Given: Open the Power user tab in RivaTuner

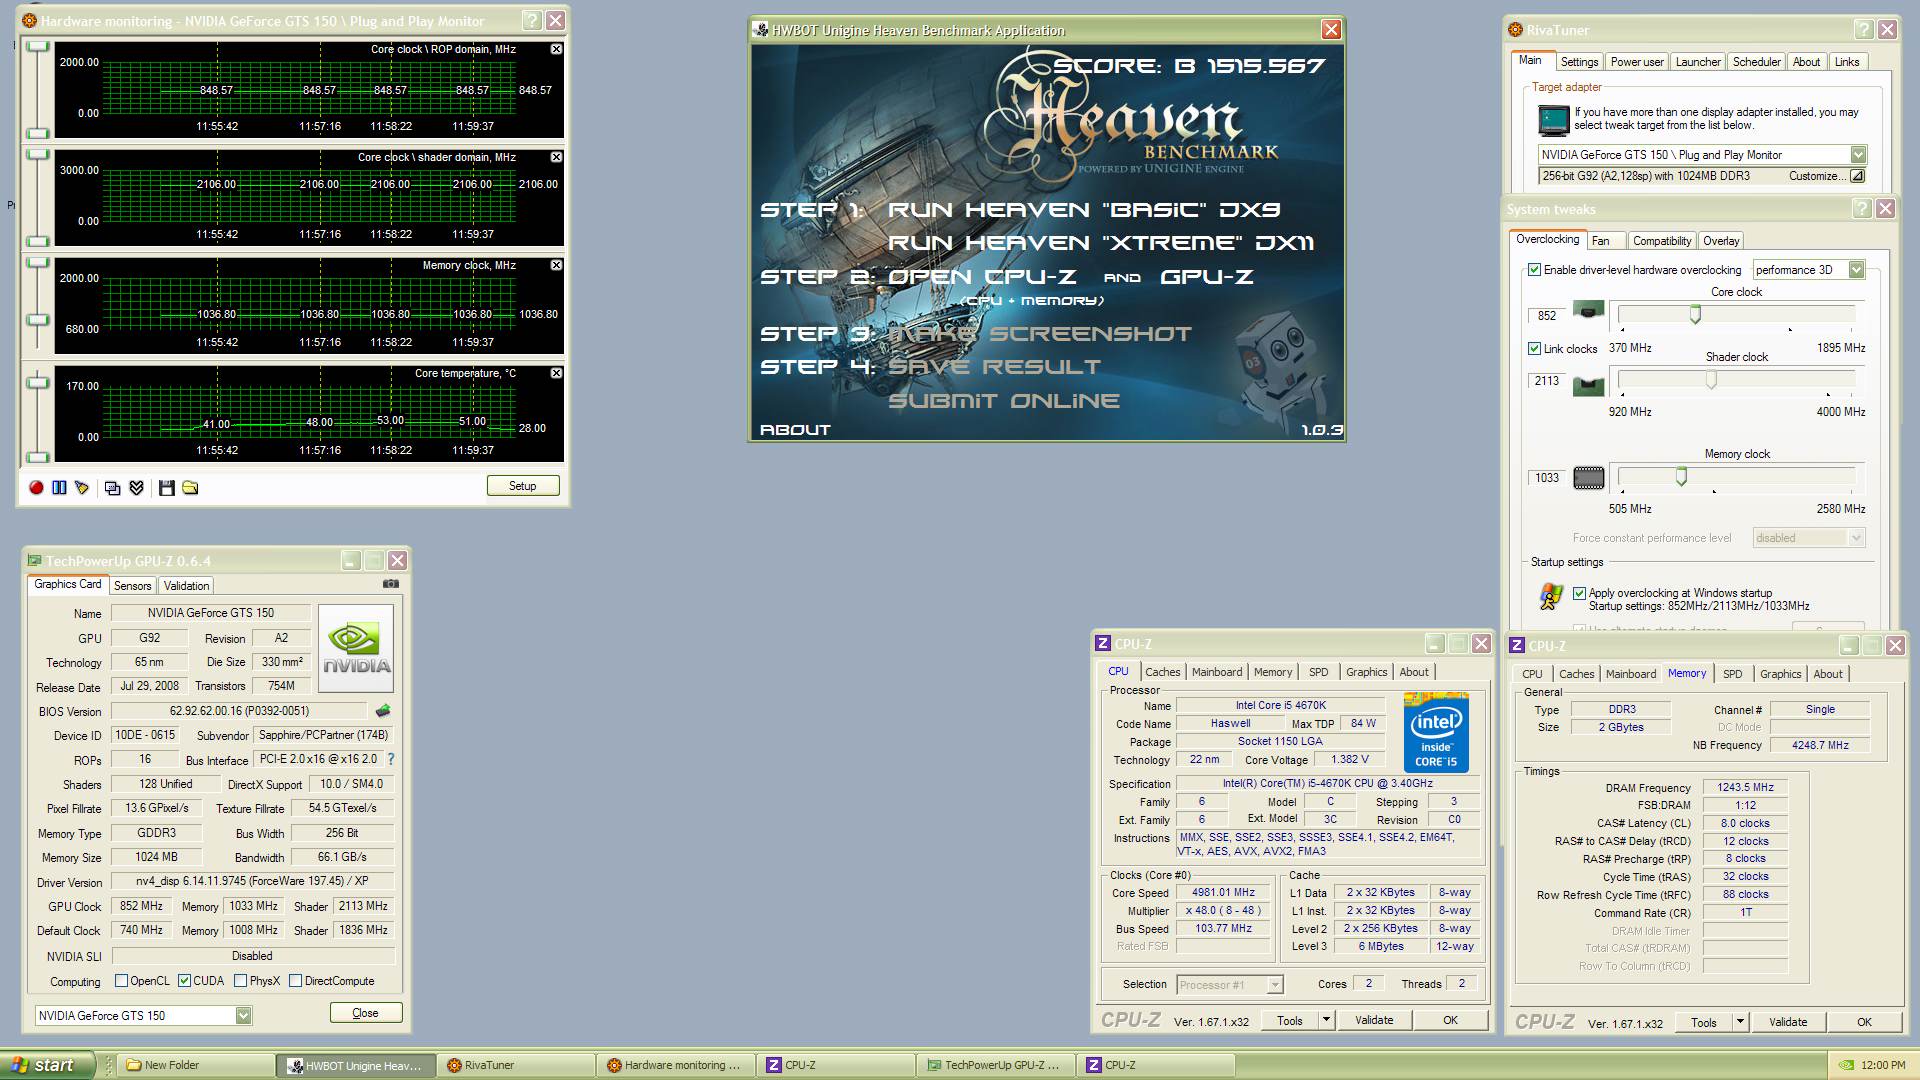Looking at the screenshot, I should coord(1636,62).
